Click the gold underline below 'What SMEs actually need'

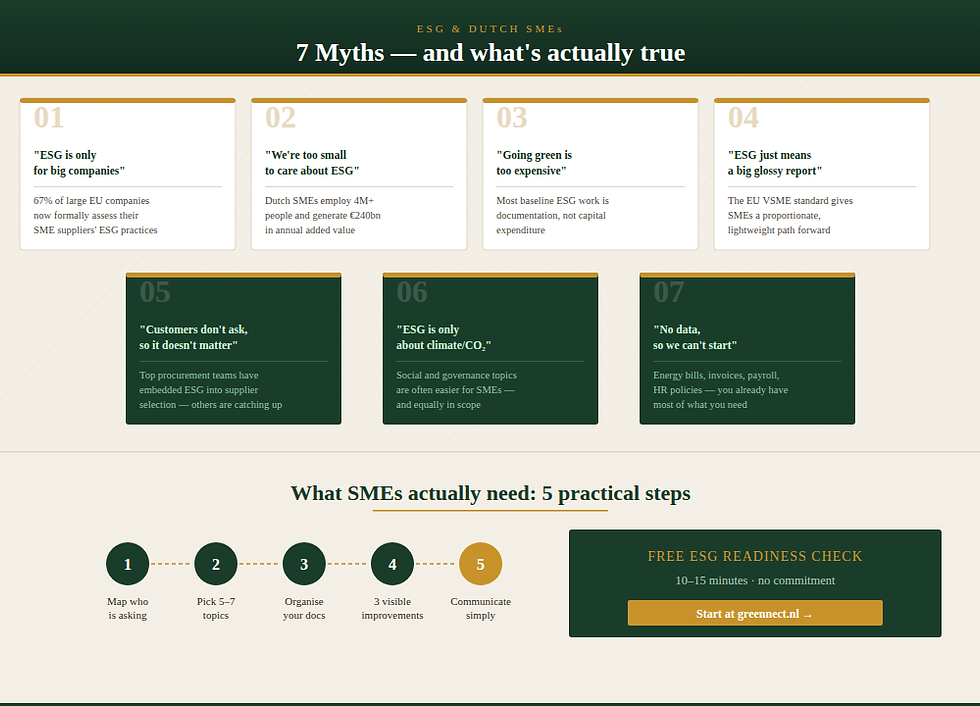[x=489, y=509]
